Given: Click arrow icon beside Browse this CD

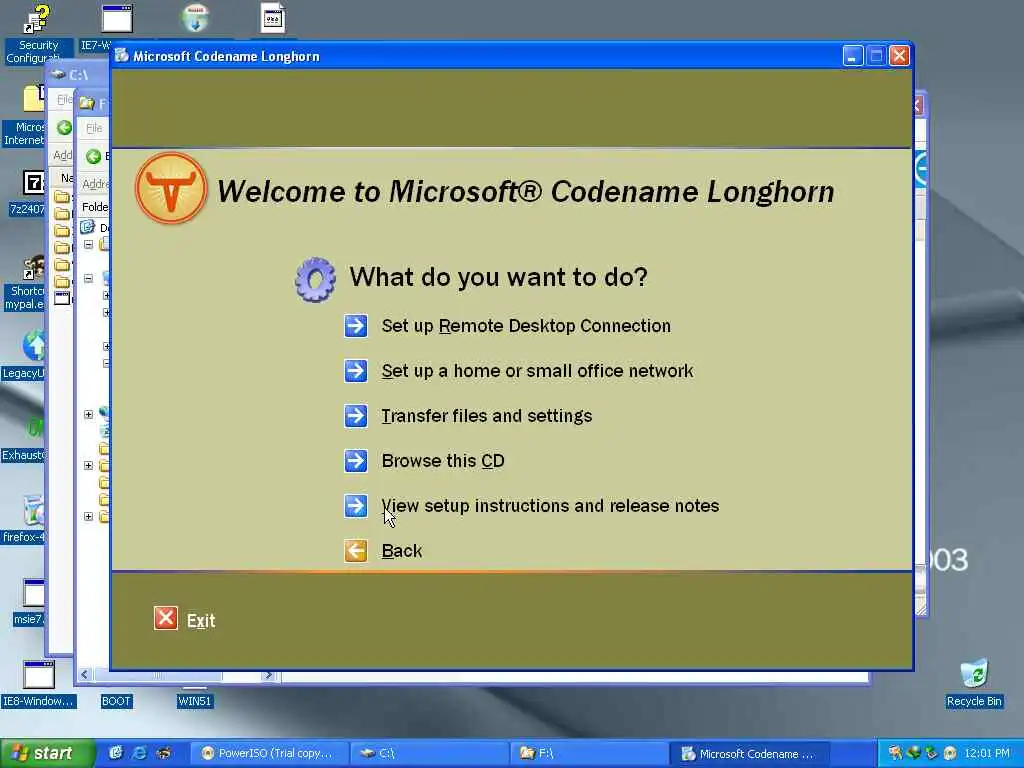Looking at the screenshot, I should (x=356, y=460).
